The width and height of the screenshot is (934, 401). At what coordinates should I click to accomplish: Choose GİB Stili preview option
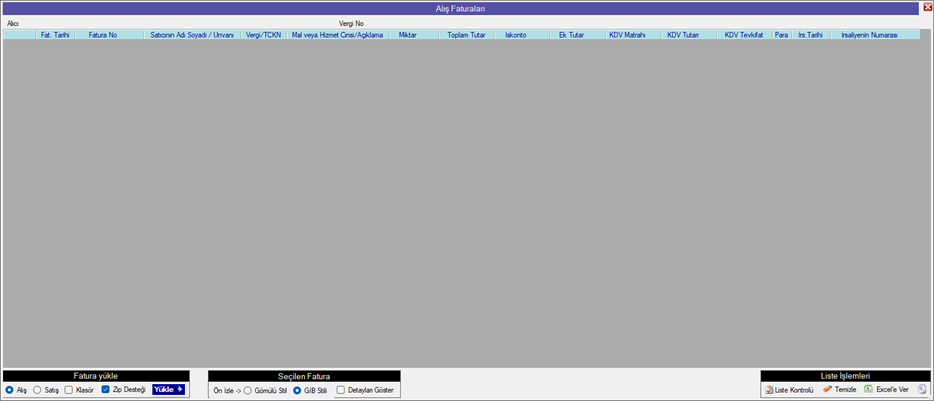[x=297, y=390]
